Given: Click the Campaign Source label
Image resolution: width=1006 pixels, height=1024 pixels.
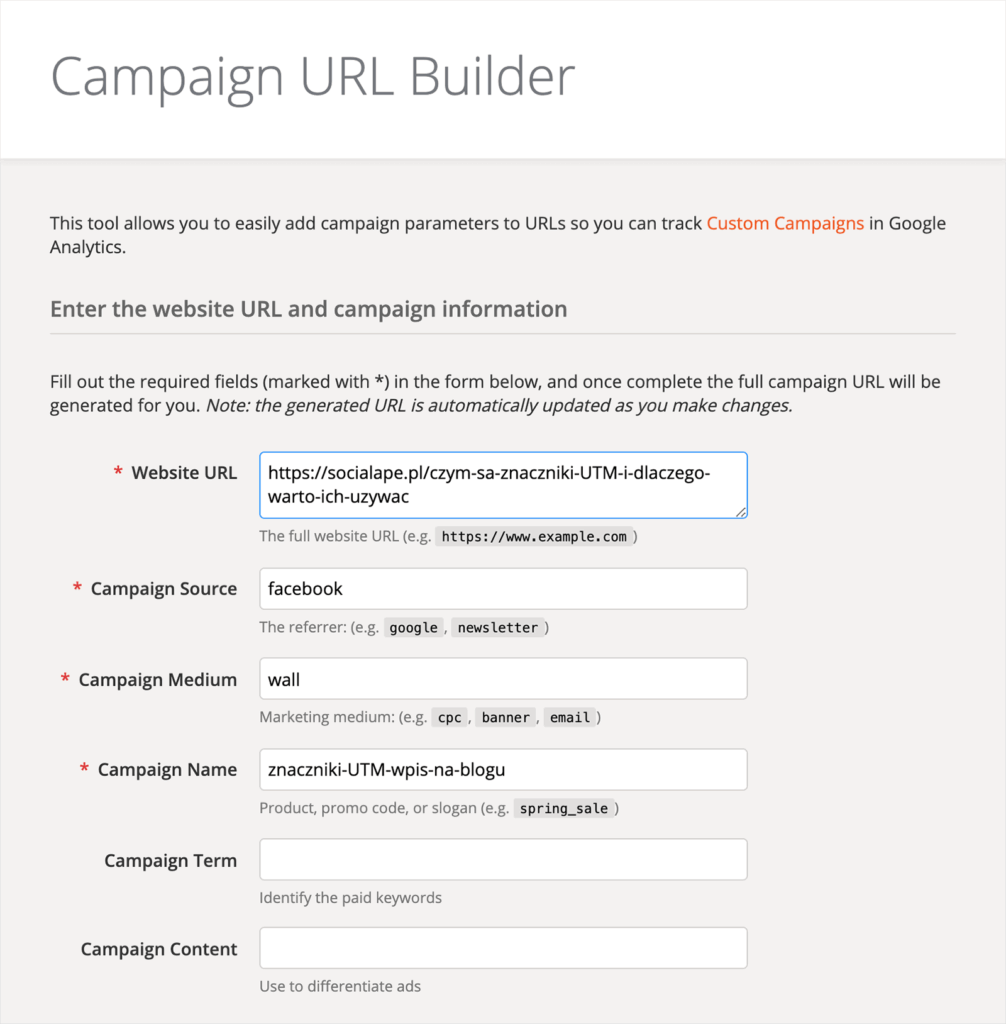Looking at the screenshot, I should pos(163,589).
